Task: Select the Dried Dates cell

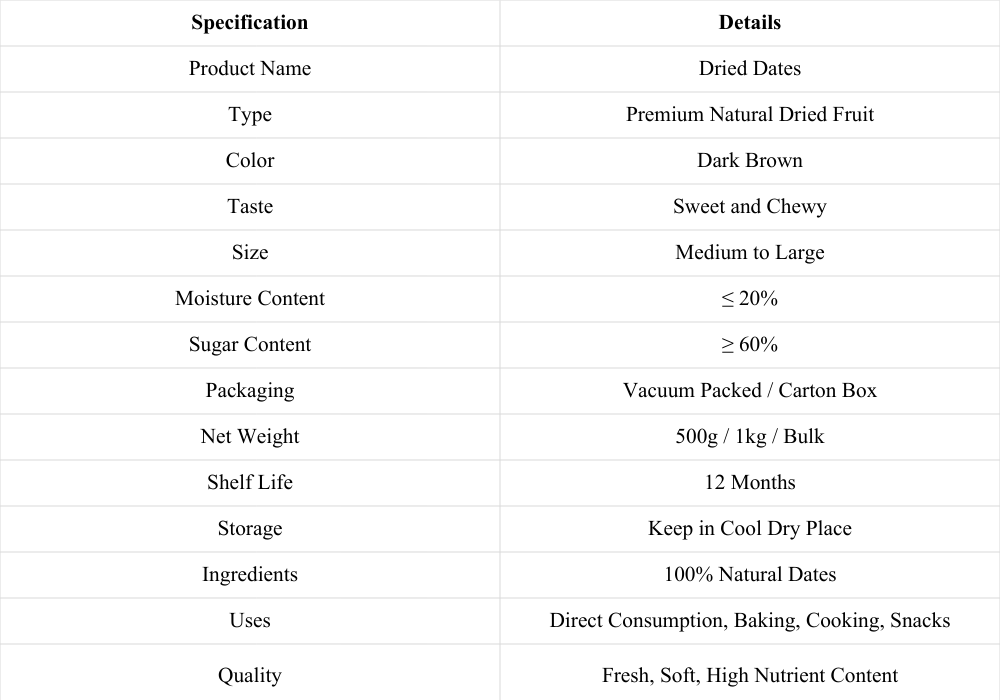Action: (x=749, y=68)
